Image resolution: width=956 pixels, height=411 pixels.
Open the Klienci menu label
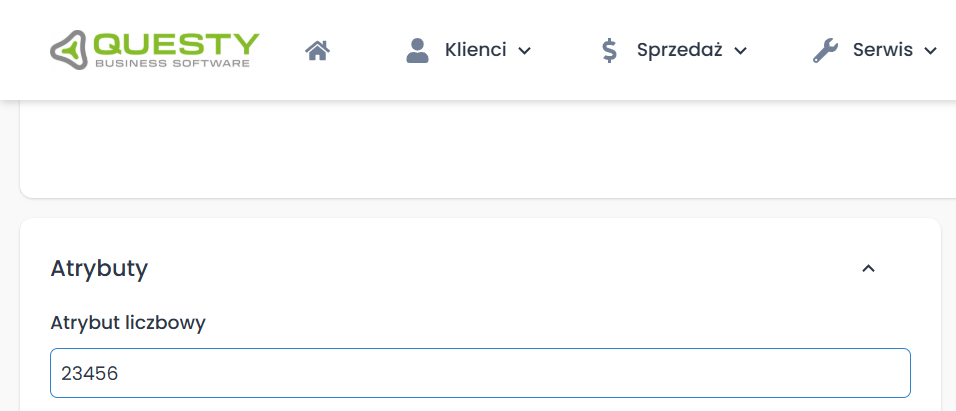(475, 50)
